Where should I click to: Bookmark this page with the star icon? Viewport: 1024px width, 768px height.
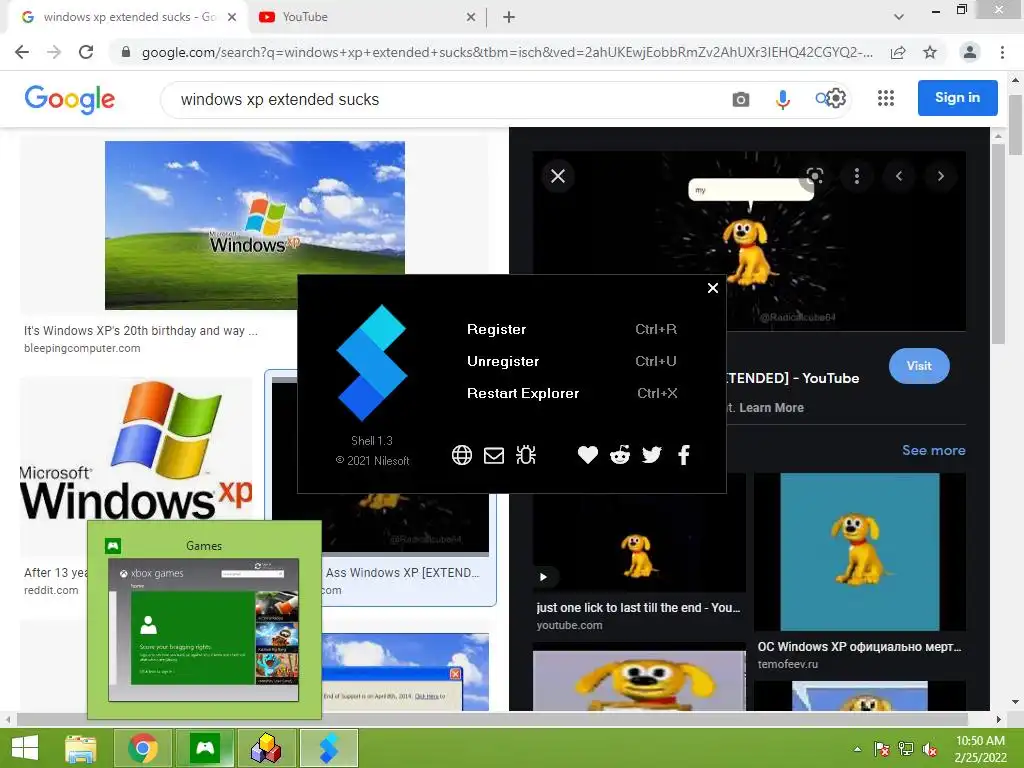click(x=930, y=52)
